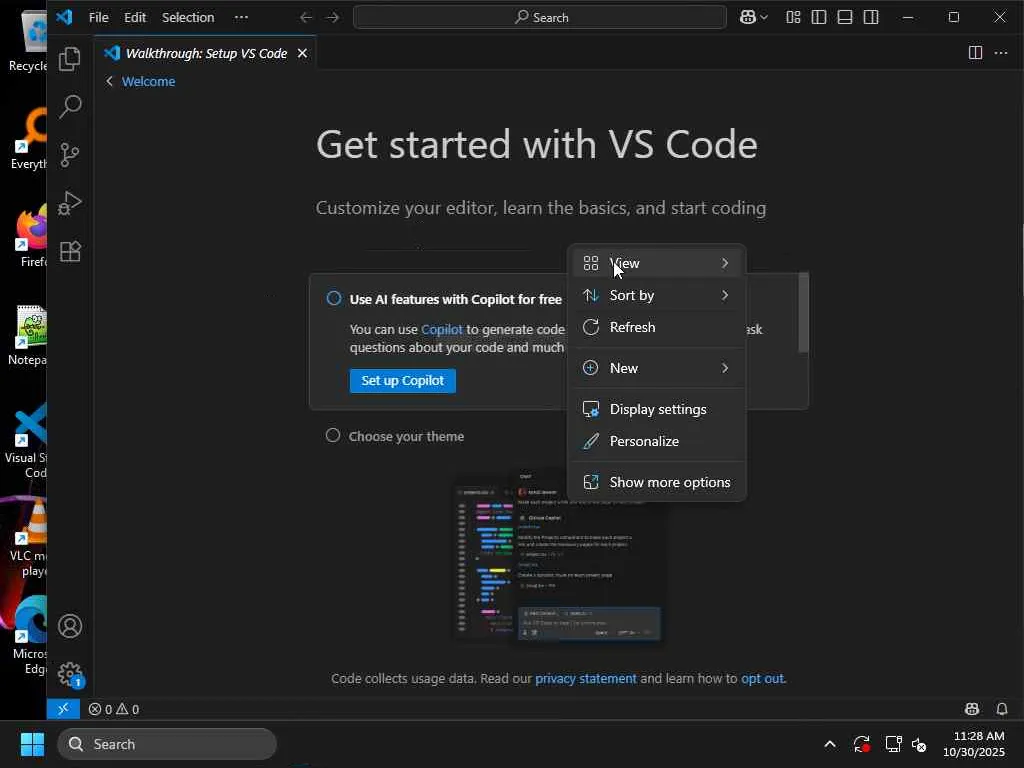Open the File menu
The width and height of the screenshot is (1024, 768).
pos(99,18)
